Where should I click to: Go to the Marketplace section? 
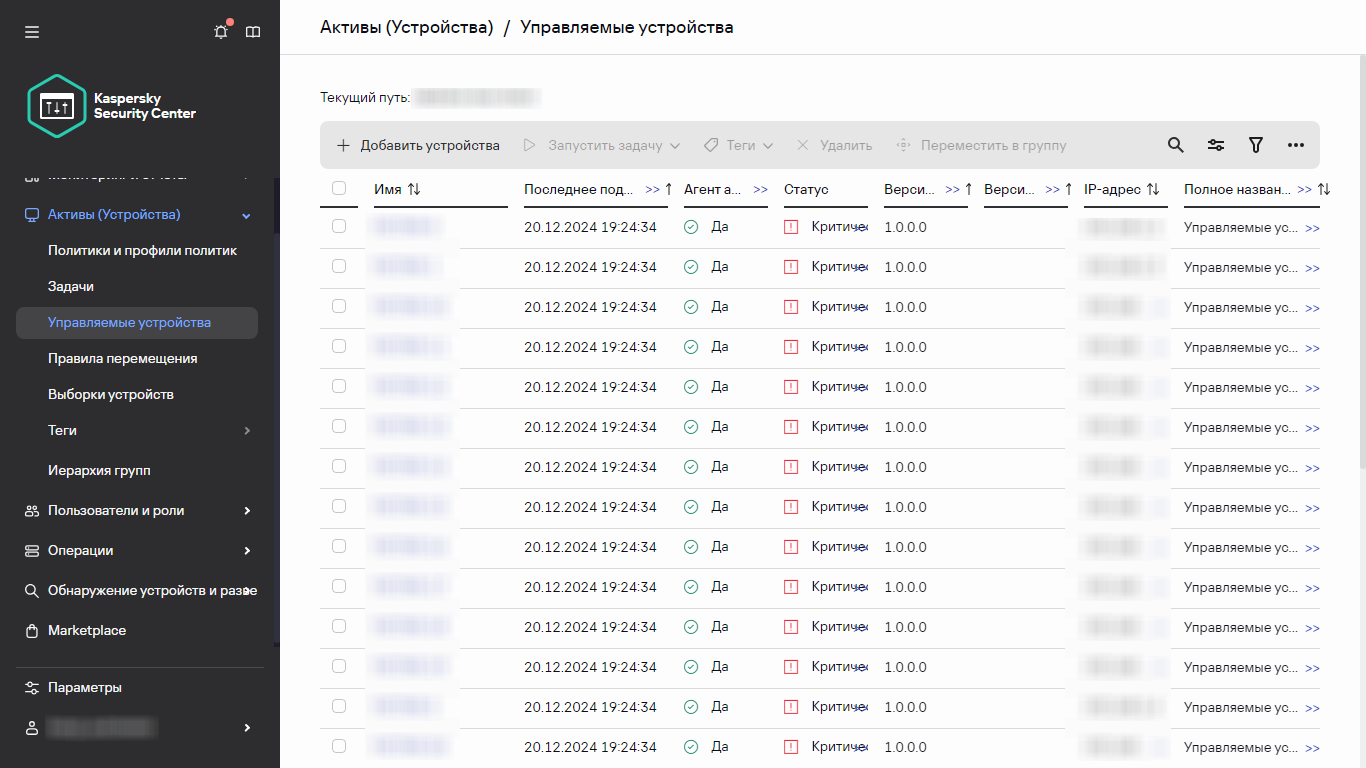pyautogui.click(x=88, y=630)
